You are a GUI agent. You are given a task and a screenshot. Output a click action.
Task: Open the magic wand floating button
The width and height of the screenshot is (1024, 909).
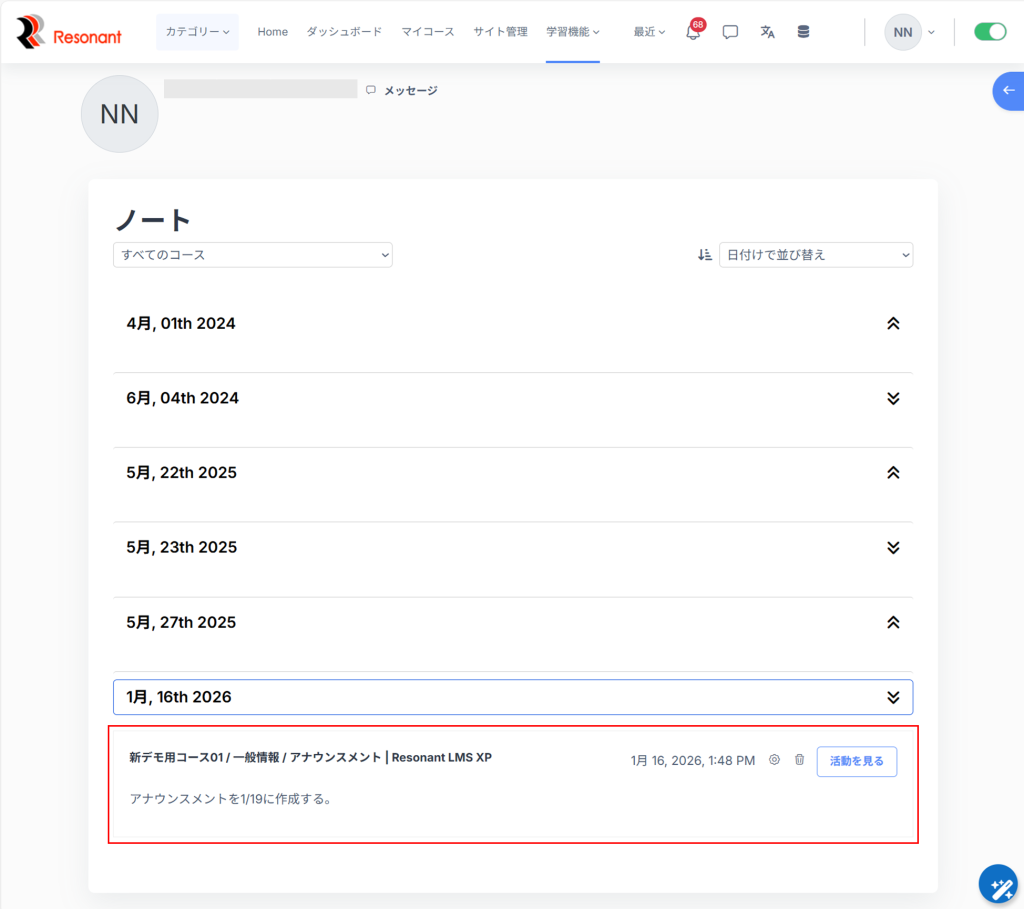point(998,885)
